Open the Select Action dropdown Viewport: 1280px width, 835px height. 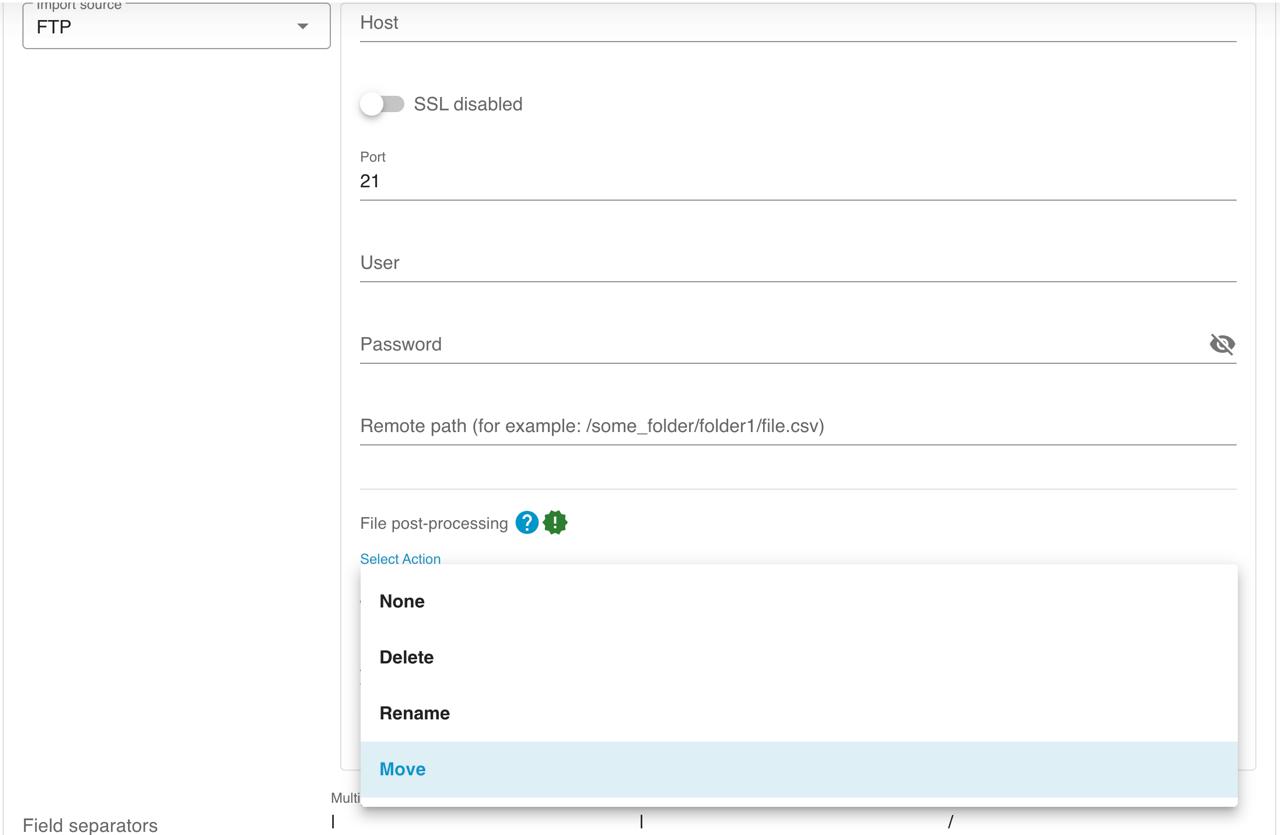[400, 559]
